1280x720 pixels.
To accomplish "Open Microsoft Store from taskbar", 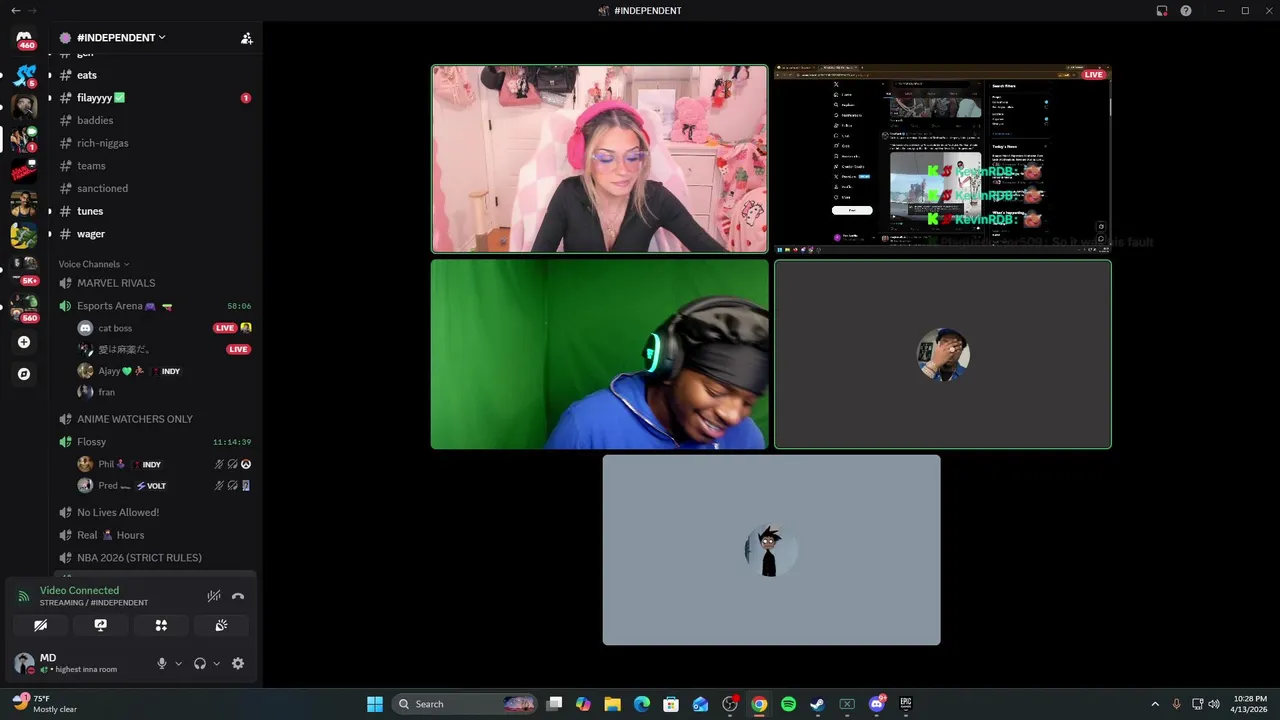I will pos(671,704).
